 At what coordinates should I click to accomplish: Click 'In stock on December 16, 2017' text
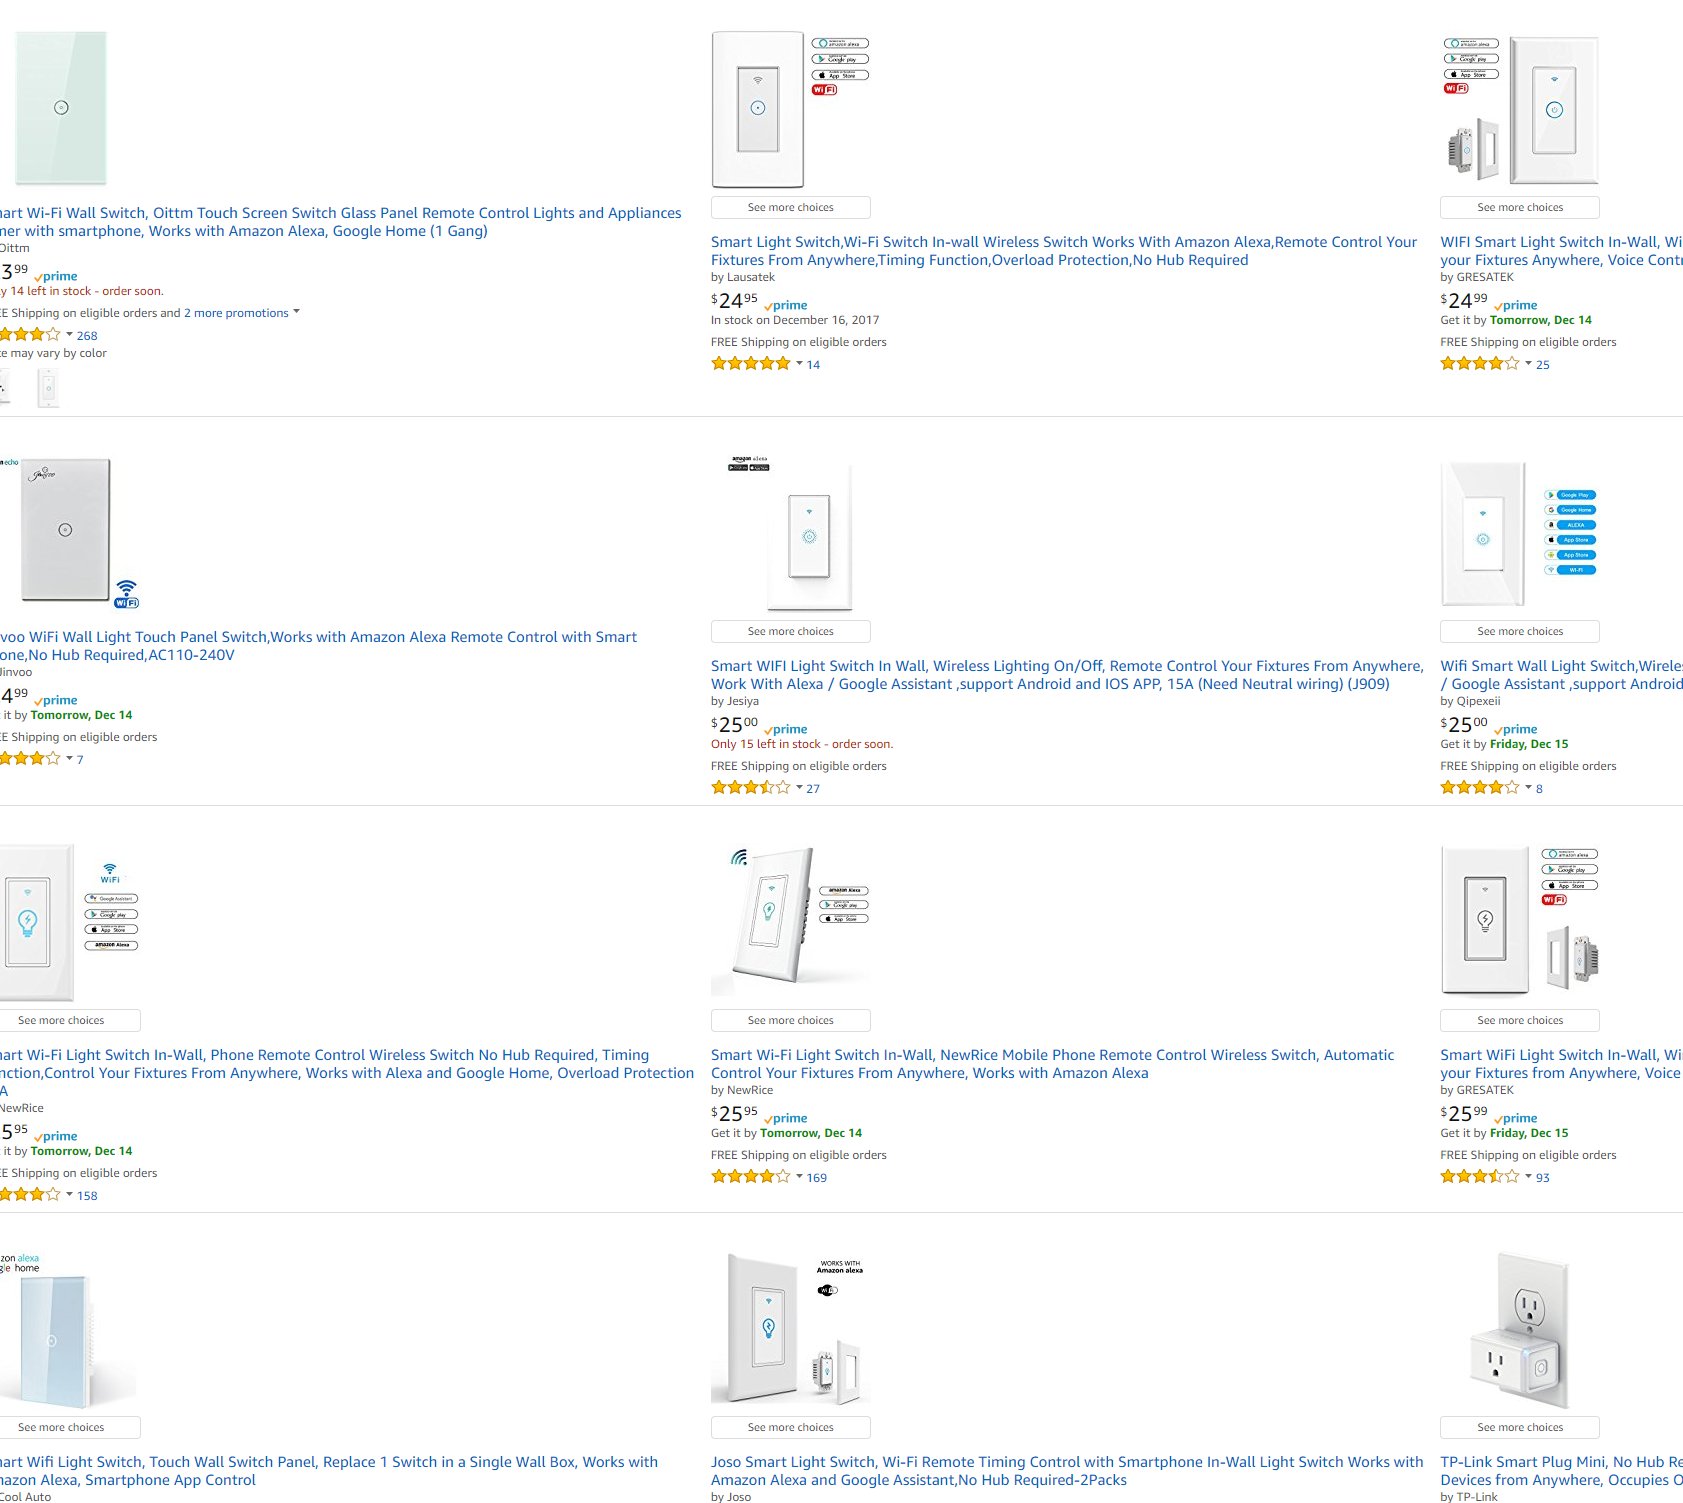(x=795, y=320)
